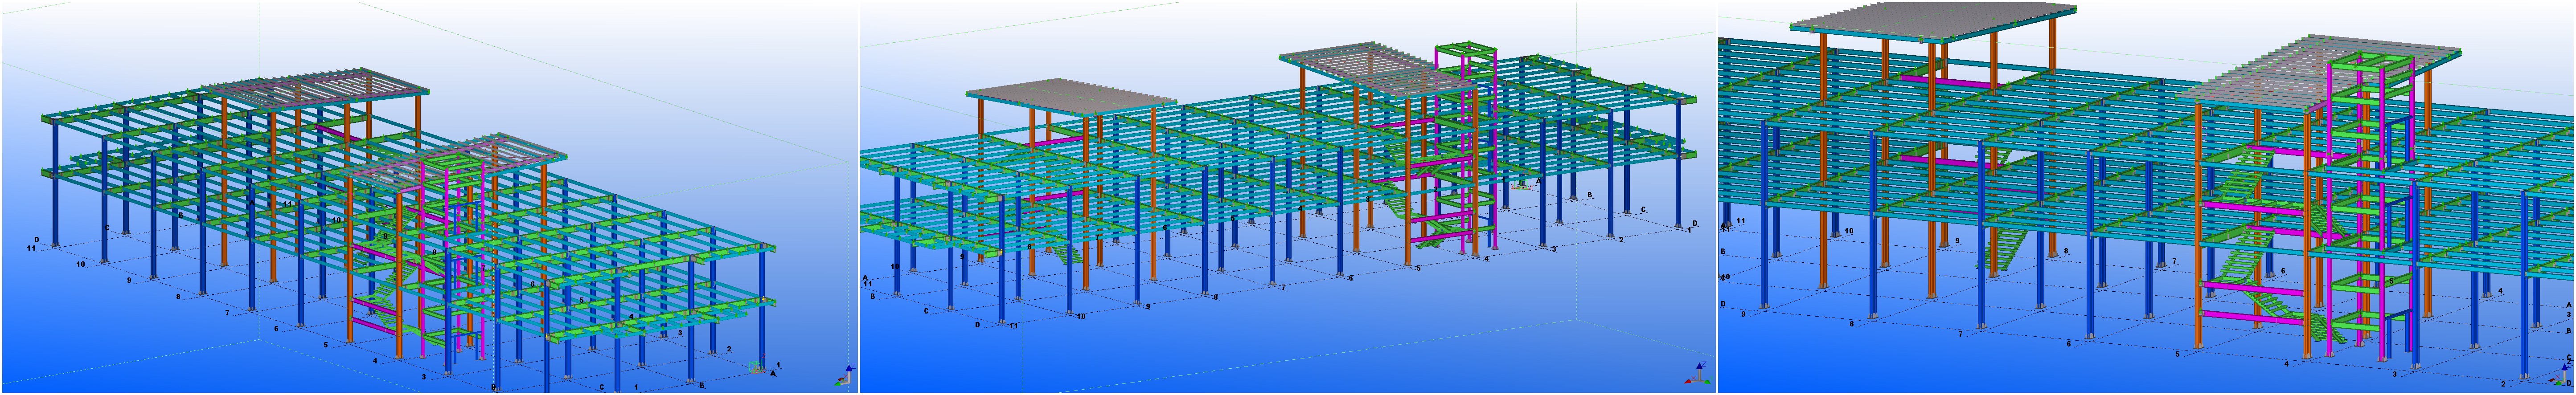This screenshot has height=395, width=2576.
Task: Select grid label 6 past gridline D, middle view
Action: (1350, 278)
